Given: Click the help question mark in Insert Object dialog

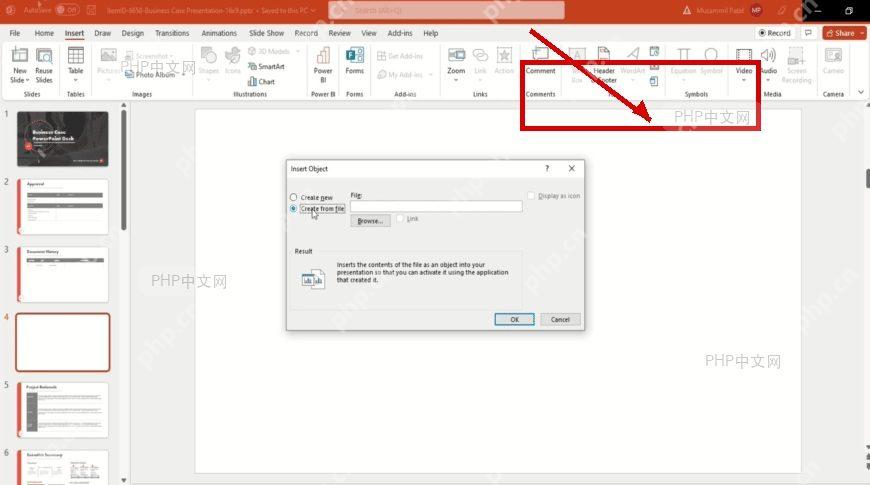Looking at the screenshot, I should tap(547, 168).
